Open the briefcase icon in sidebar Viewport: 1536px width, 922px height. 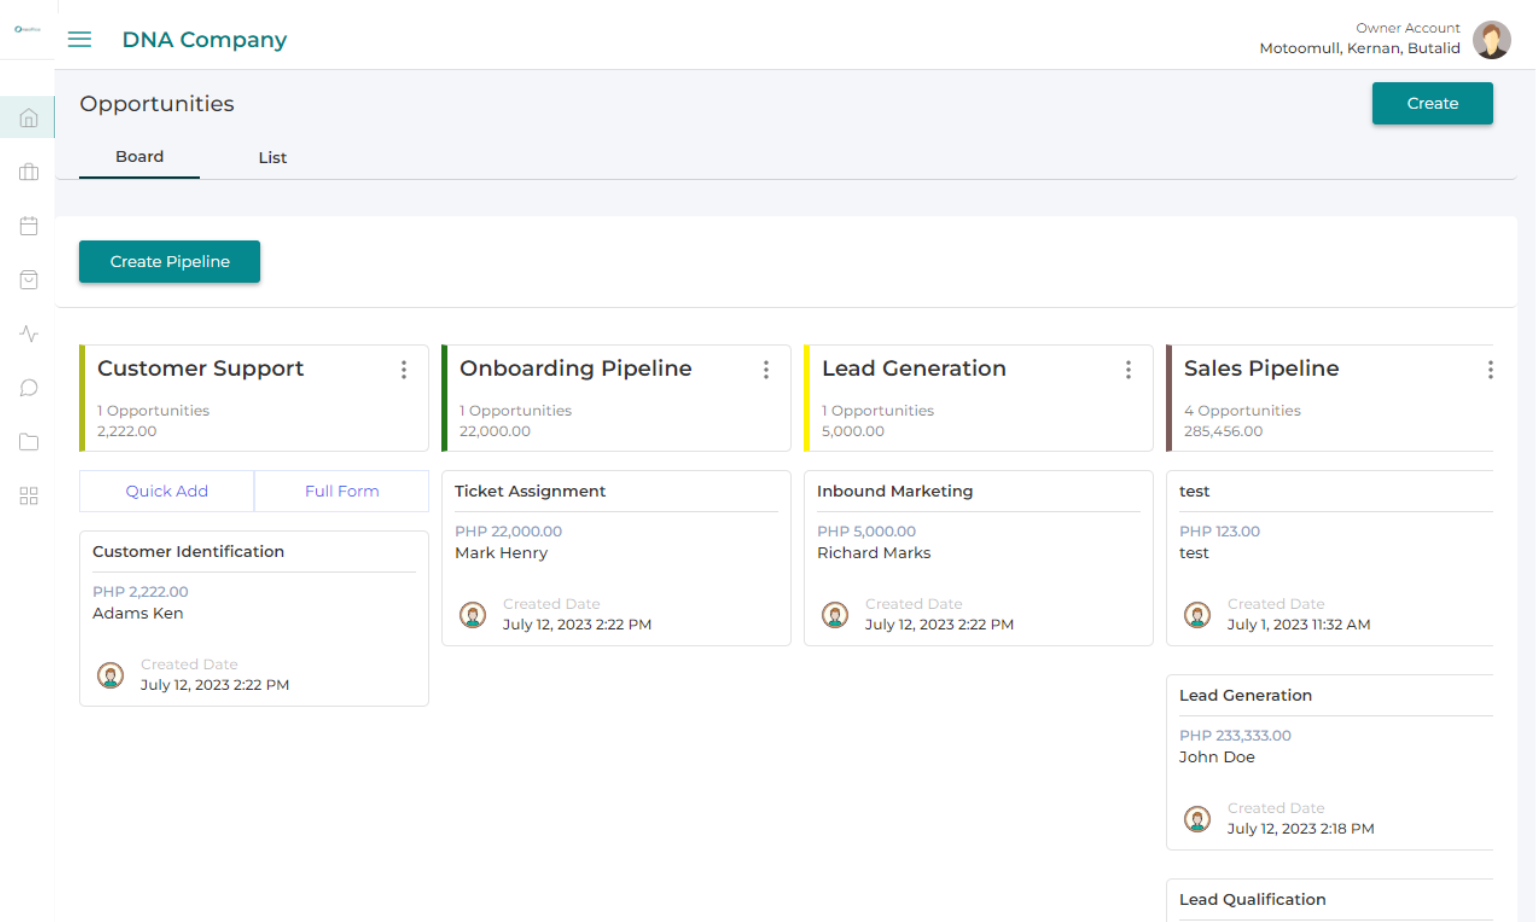(28, 172)
